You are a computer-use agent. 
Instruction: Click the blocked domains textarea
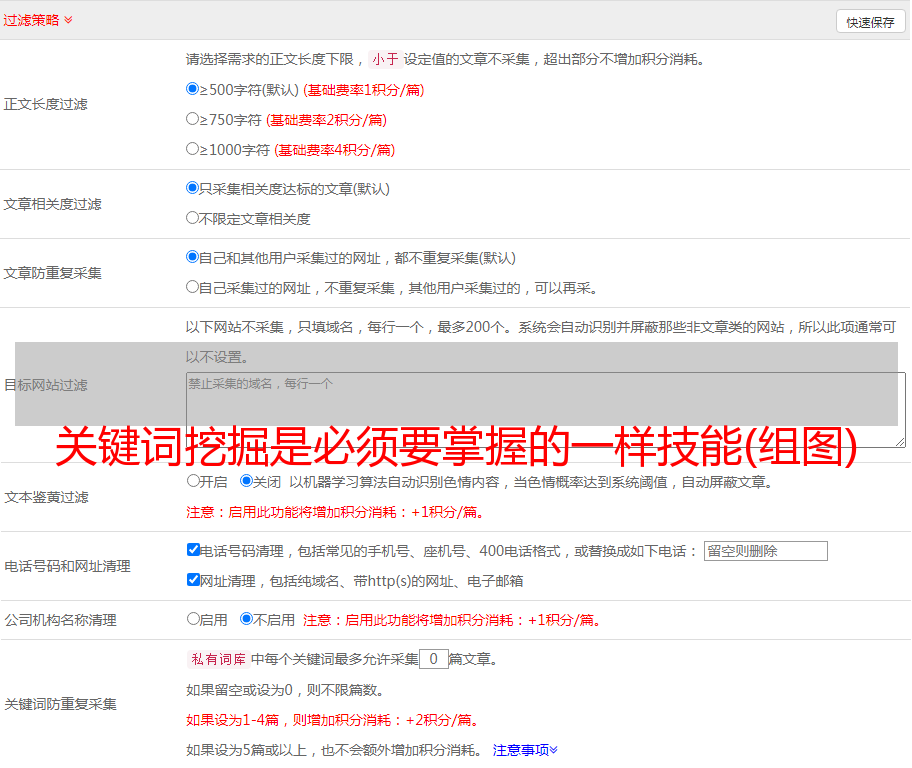[545, 410]
